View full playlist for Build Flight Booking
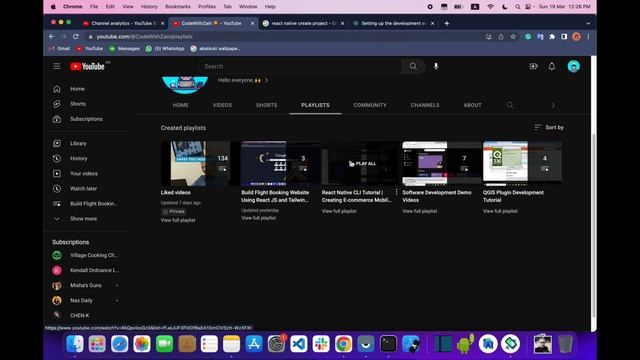Viewport: 640px width, 360px height. coord(258,218)
